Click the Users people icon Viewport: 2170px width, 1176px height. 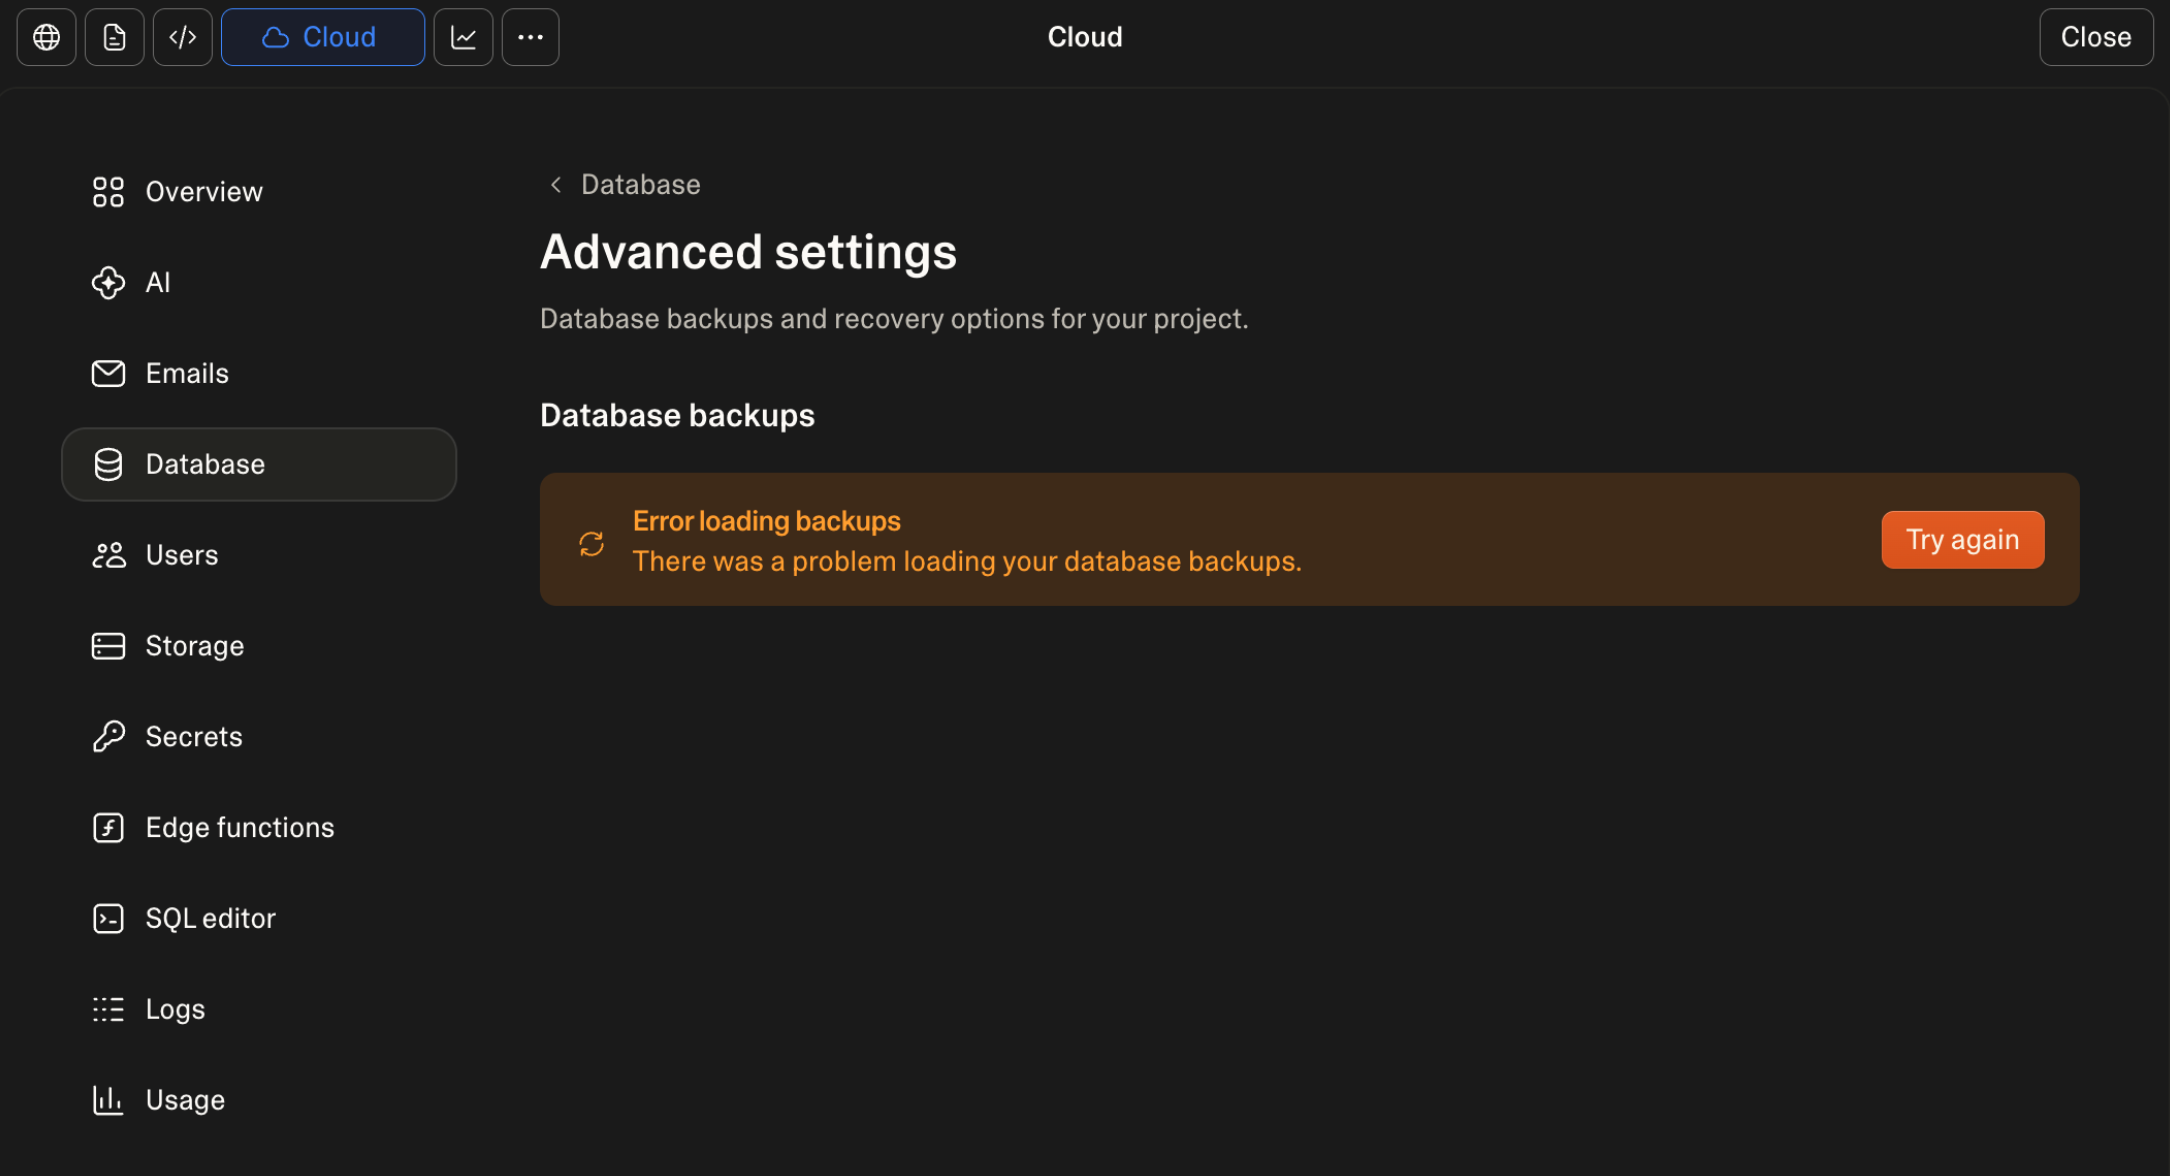point(108,555)
